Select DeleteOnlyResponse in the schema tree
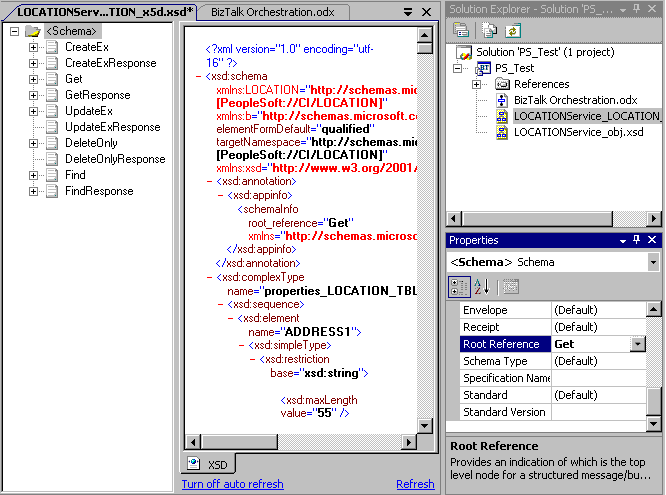 pos(115,159)
